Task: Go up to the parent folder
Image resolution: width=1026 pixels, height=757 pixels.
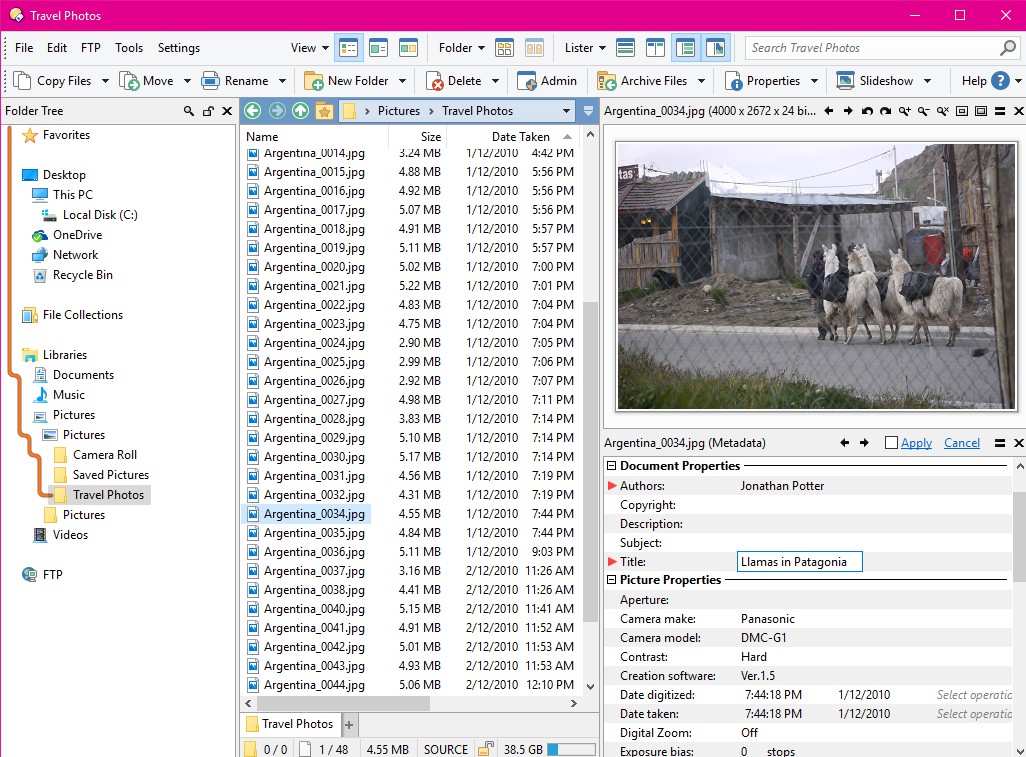Action: point(299,110)
